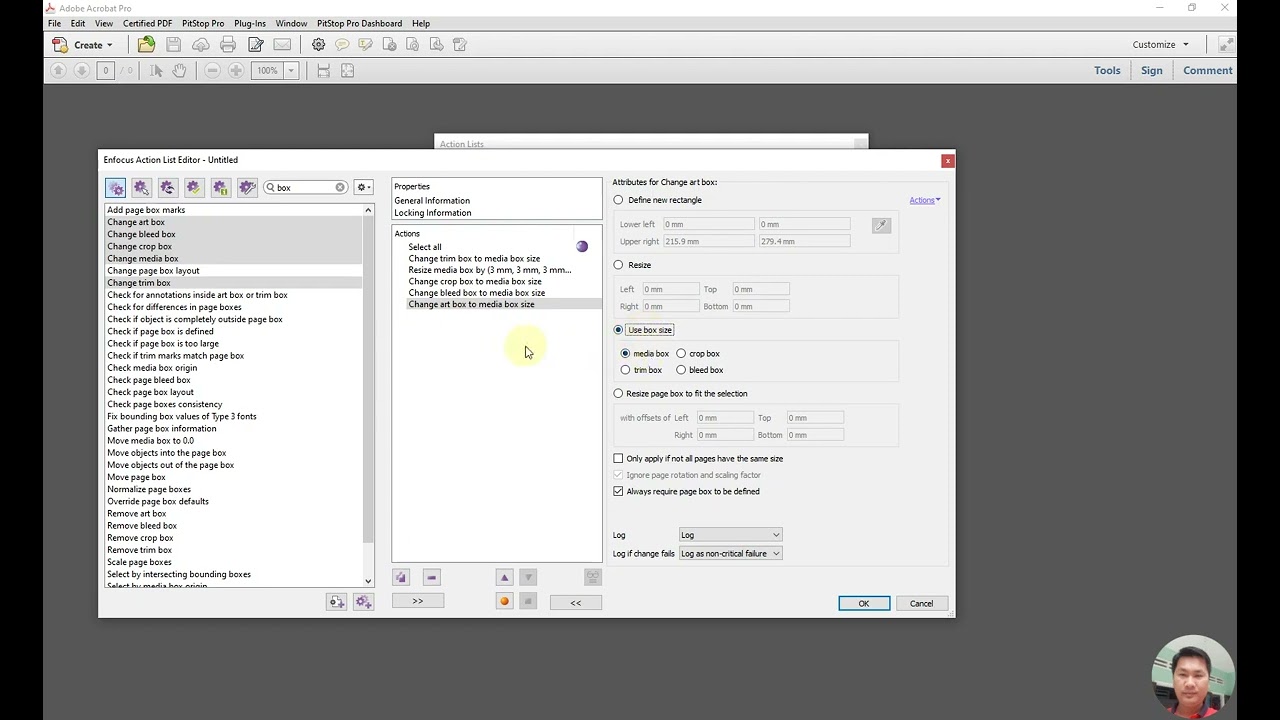
Task: Select 'Remove crop box' in the action list
Action: click(x=140, y=538)
